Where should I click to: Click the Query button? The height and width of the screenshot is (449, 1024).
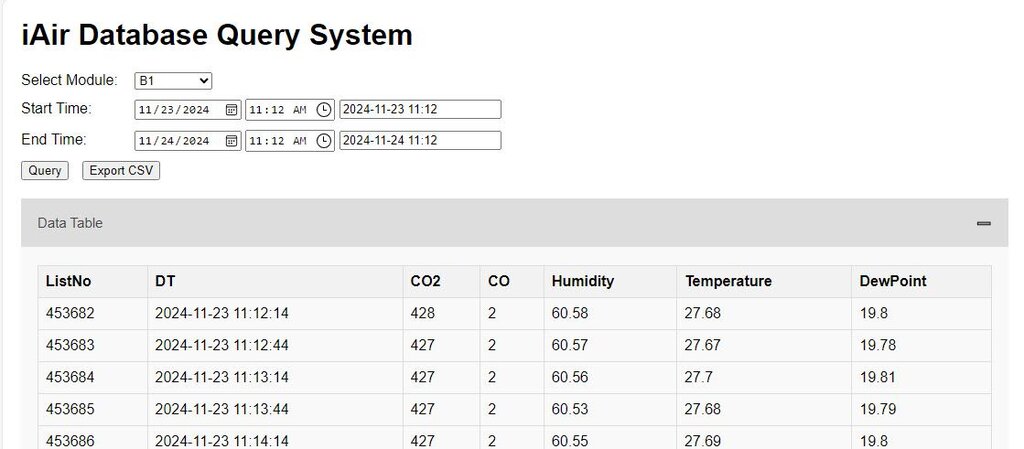44,171
